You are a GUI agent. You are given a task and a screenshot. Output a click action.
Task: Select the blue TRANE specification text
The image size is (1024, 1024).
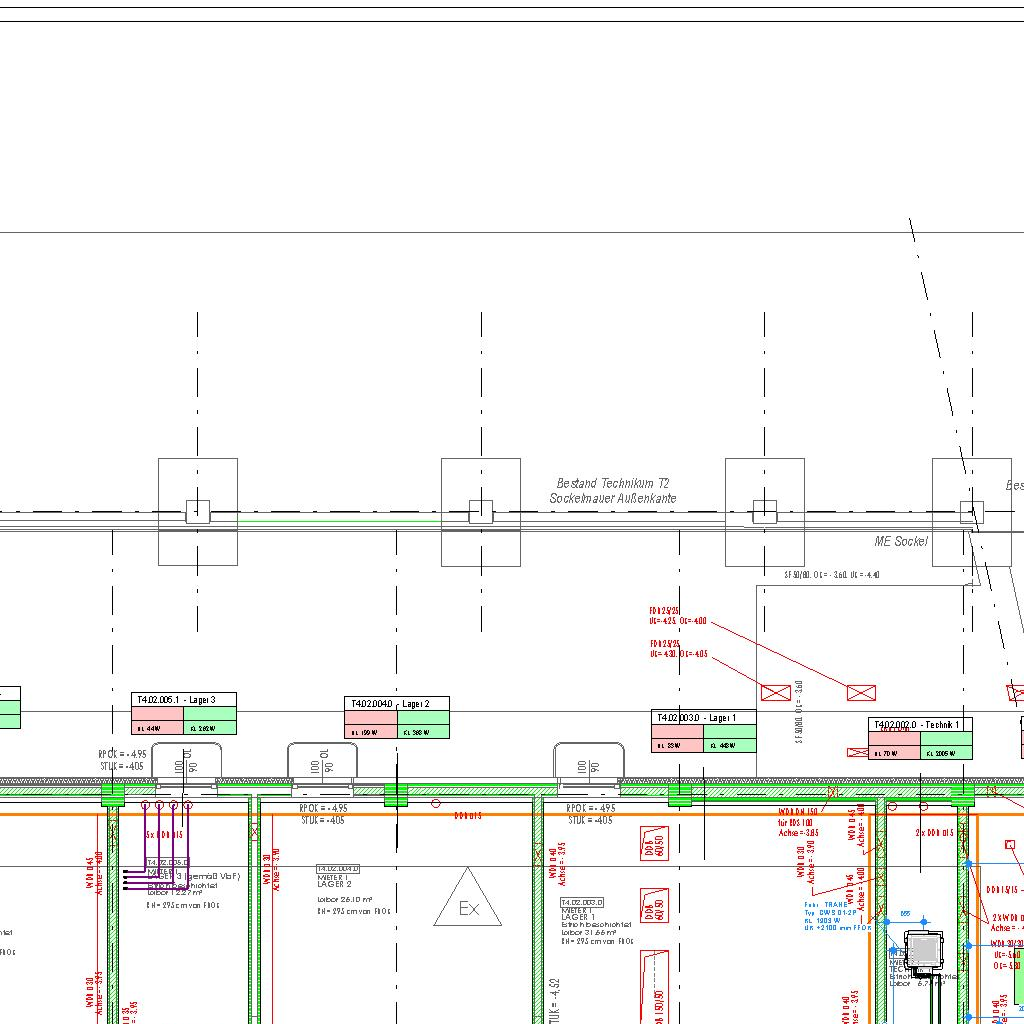pos(837,916)
